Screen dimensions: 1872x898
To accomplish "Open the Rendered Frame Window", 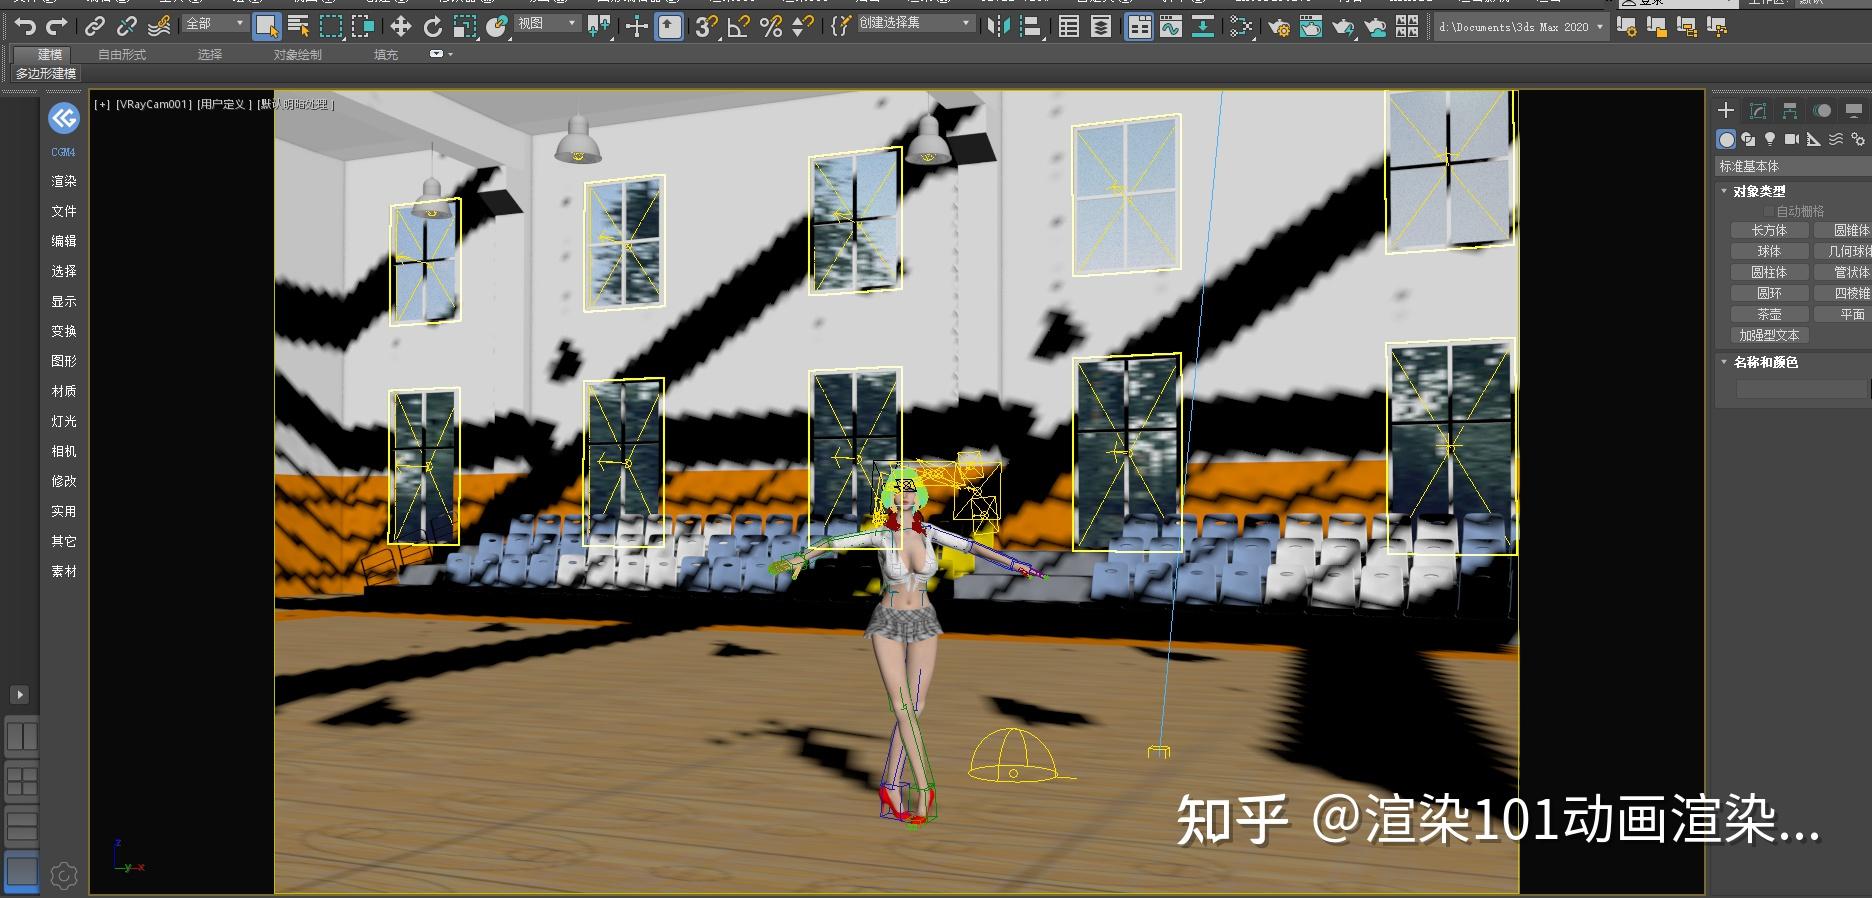I will coord(1311,26).
